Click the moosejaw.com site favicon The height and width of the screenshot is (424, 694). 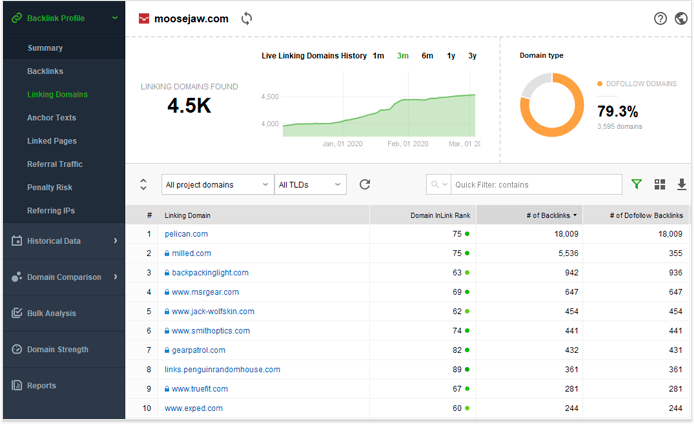(144, 19)
